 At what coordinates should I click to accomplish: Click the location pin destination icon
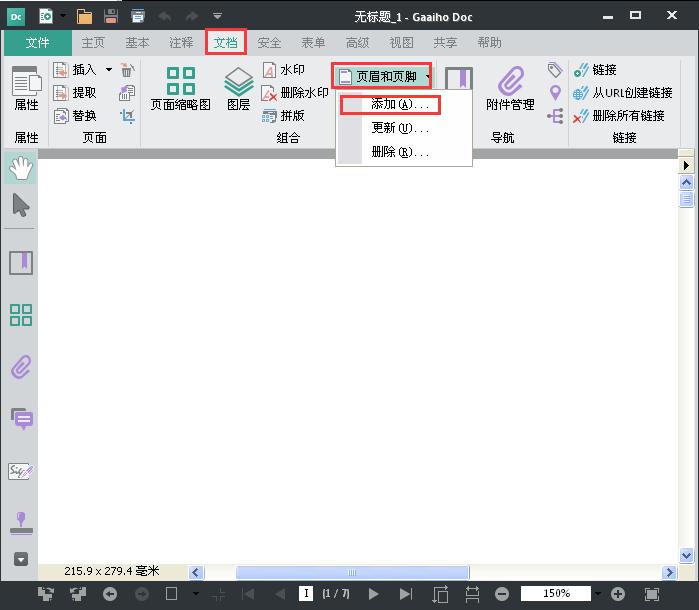point(555,93)
